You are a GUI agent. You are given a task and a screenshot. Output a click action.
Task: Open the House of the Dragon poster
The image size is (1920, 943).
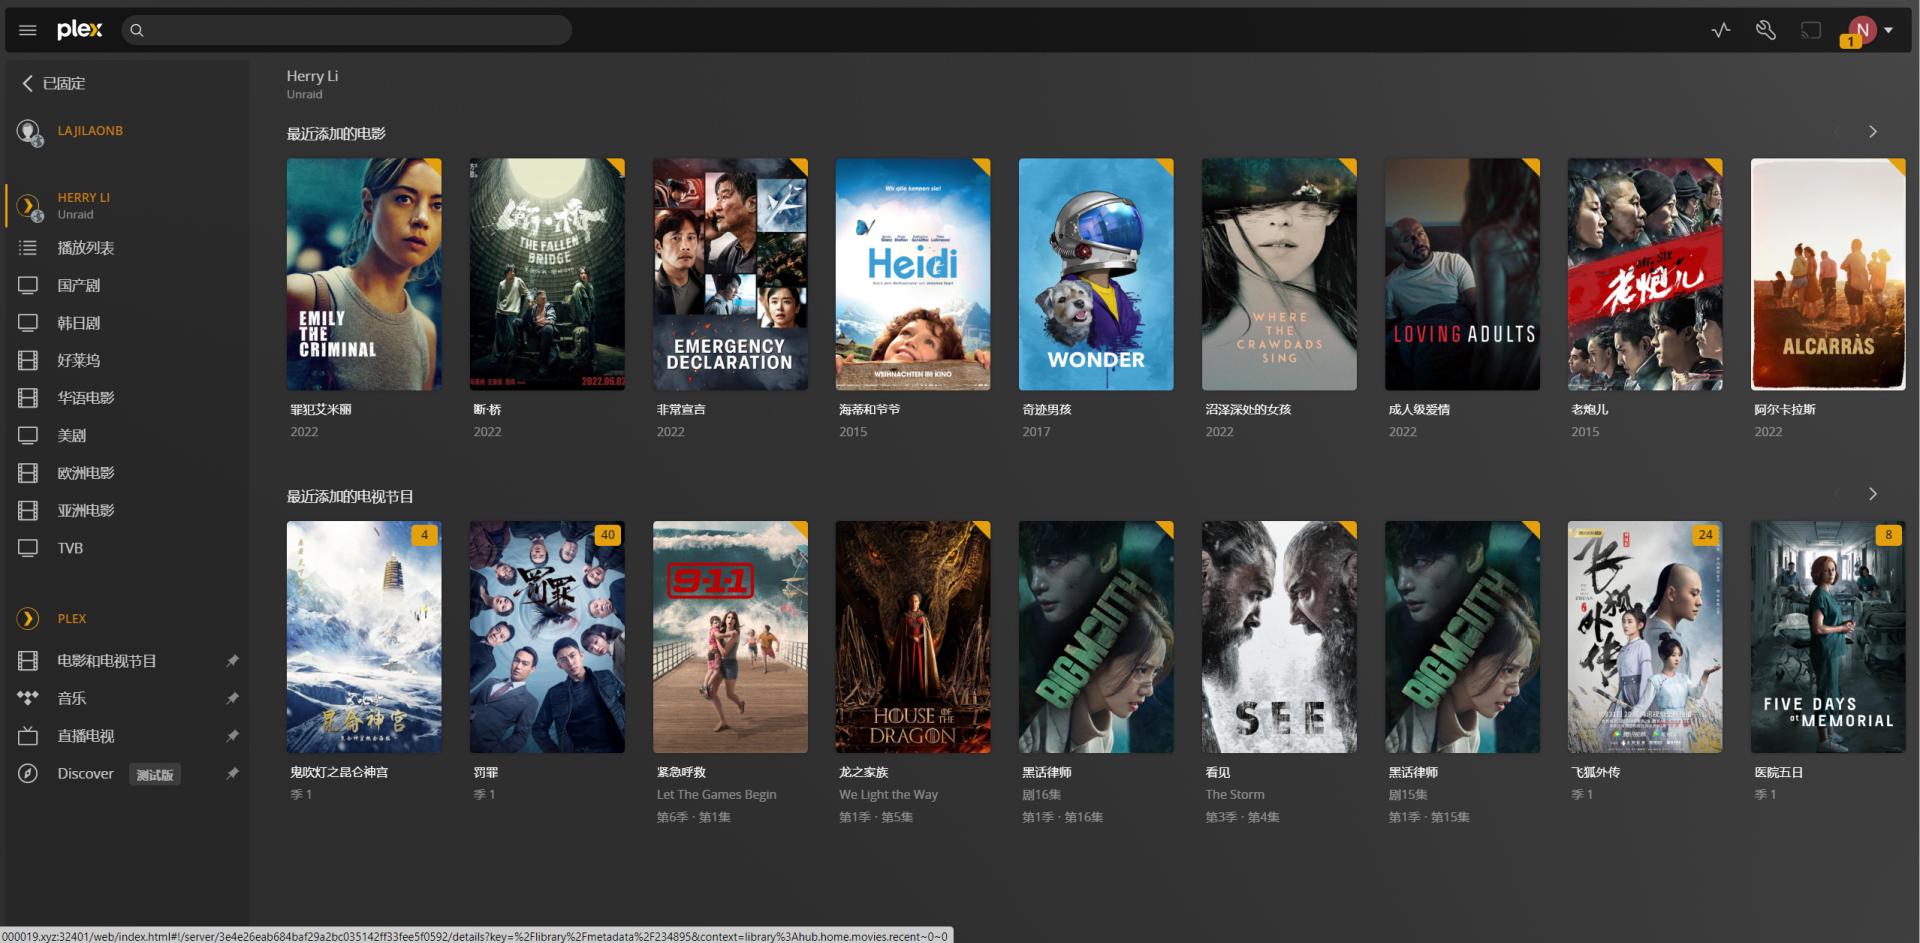click(x=913, y=637)
